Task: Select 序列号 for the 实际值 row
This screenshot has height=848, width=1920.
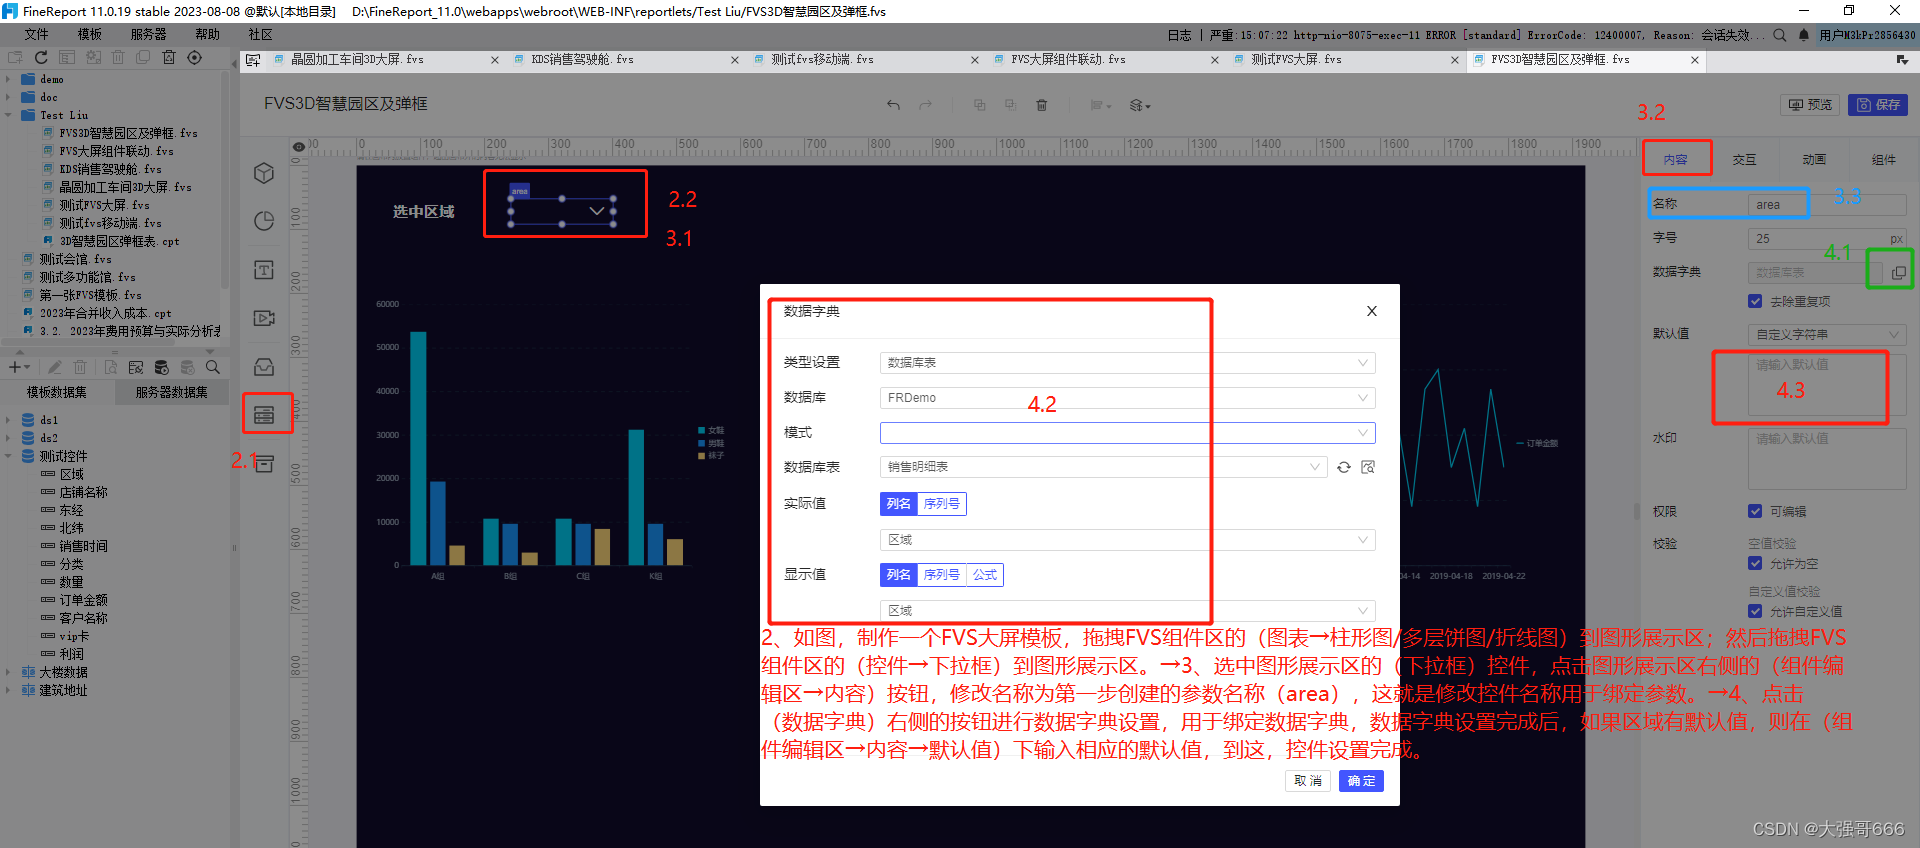Action: tap(941, 504)
